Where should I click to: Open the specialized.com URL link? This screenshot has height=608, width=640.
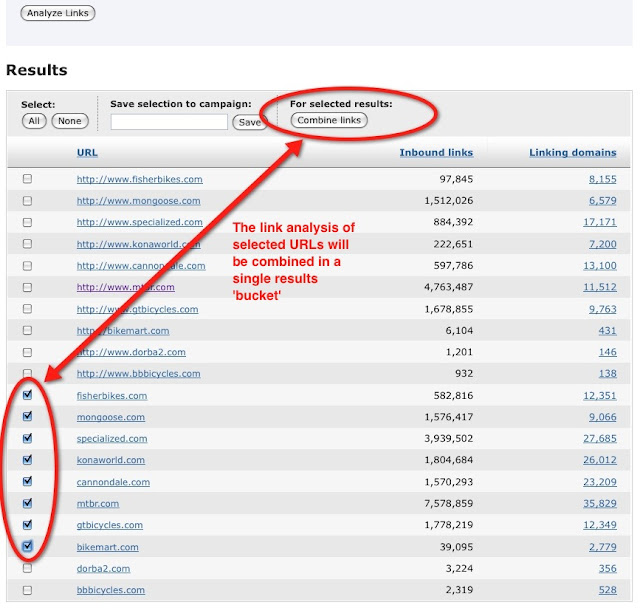point(112,438)
